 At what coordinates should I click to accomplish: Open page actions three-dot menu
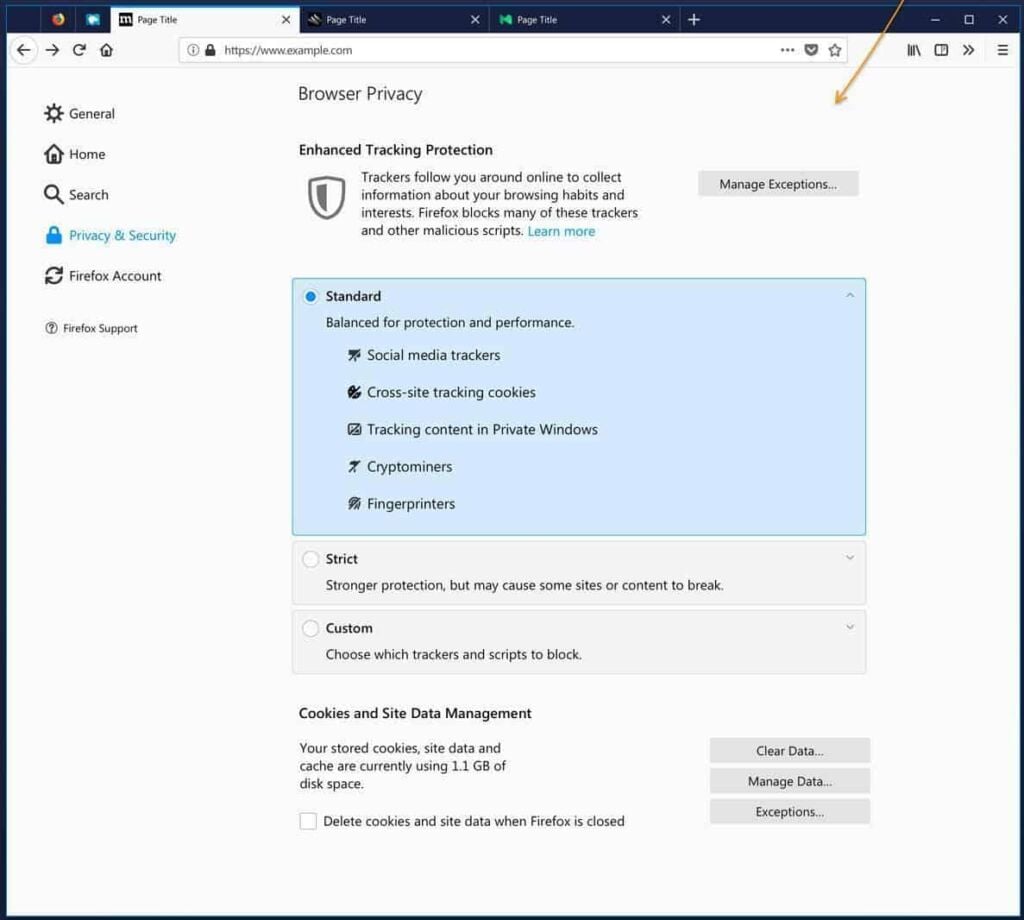(787, 50)
